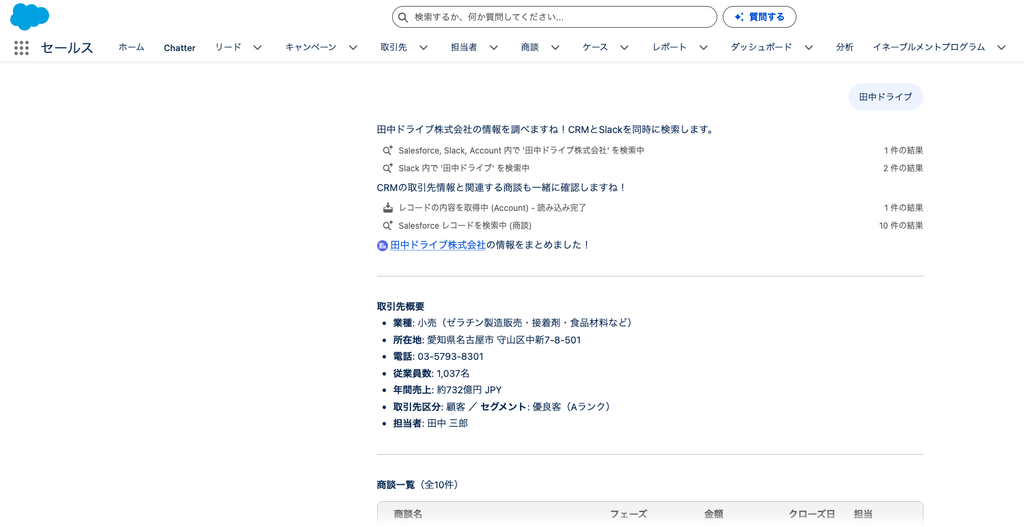Click search icon beside 'Salesforce レコードを検索中 (商談)'
Viewport: 1024px width, 527px height.
click(387, 225)
